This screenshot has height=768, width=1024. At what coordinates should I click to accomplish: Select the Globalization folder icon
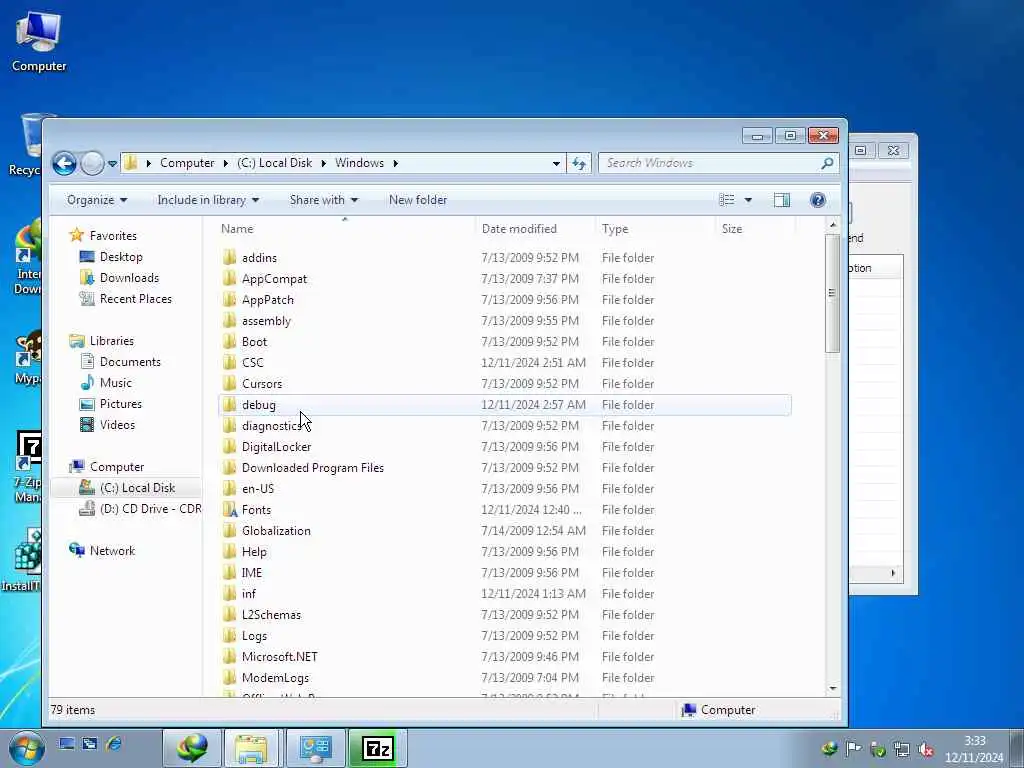(x=229, y=530)
